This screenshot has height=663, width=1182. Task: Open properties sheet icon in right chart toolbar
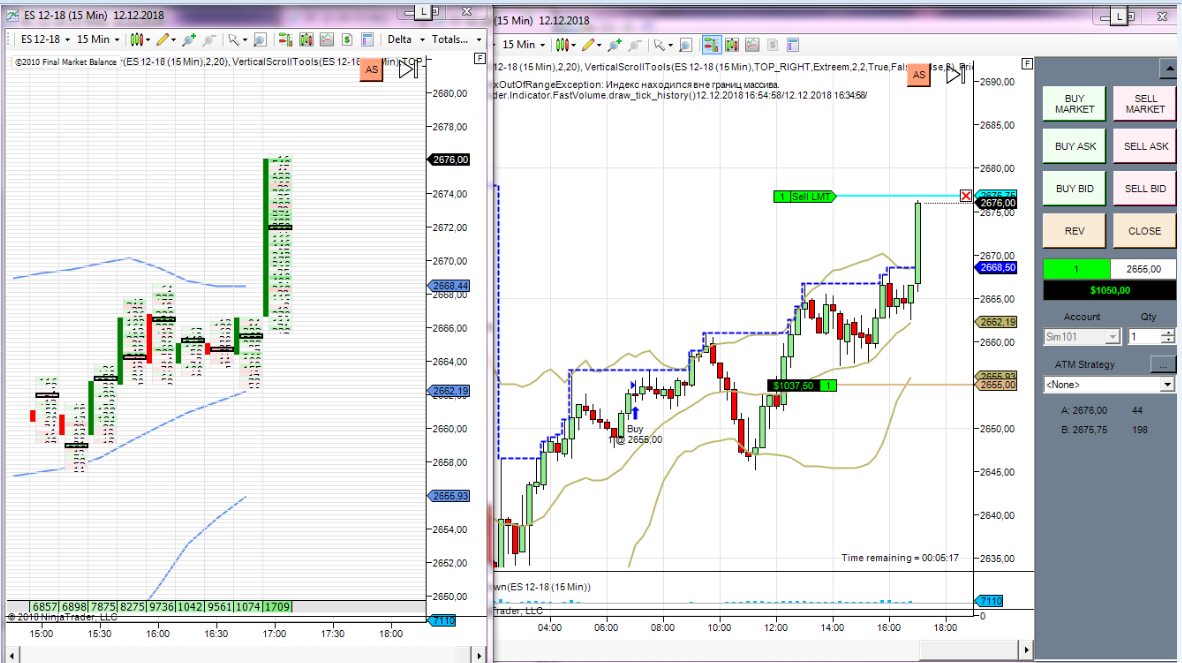click(x=792, y=45)
